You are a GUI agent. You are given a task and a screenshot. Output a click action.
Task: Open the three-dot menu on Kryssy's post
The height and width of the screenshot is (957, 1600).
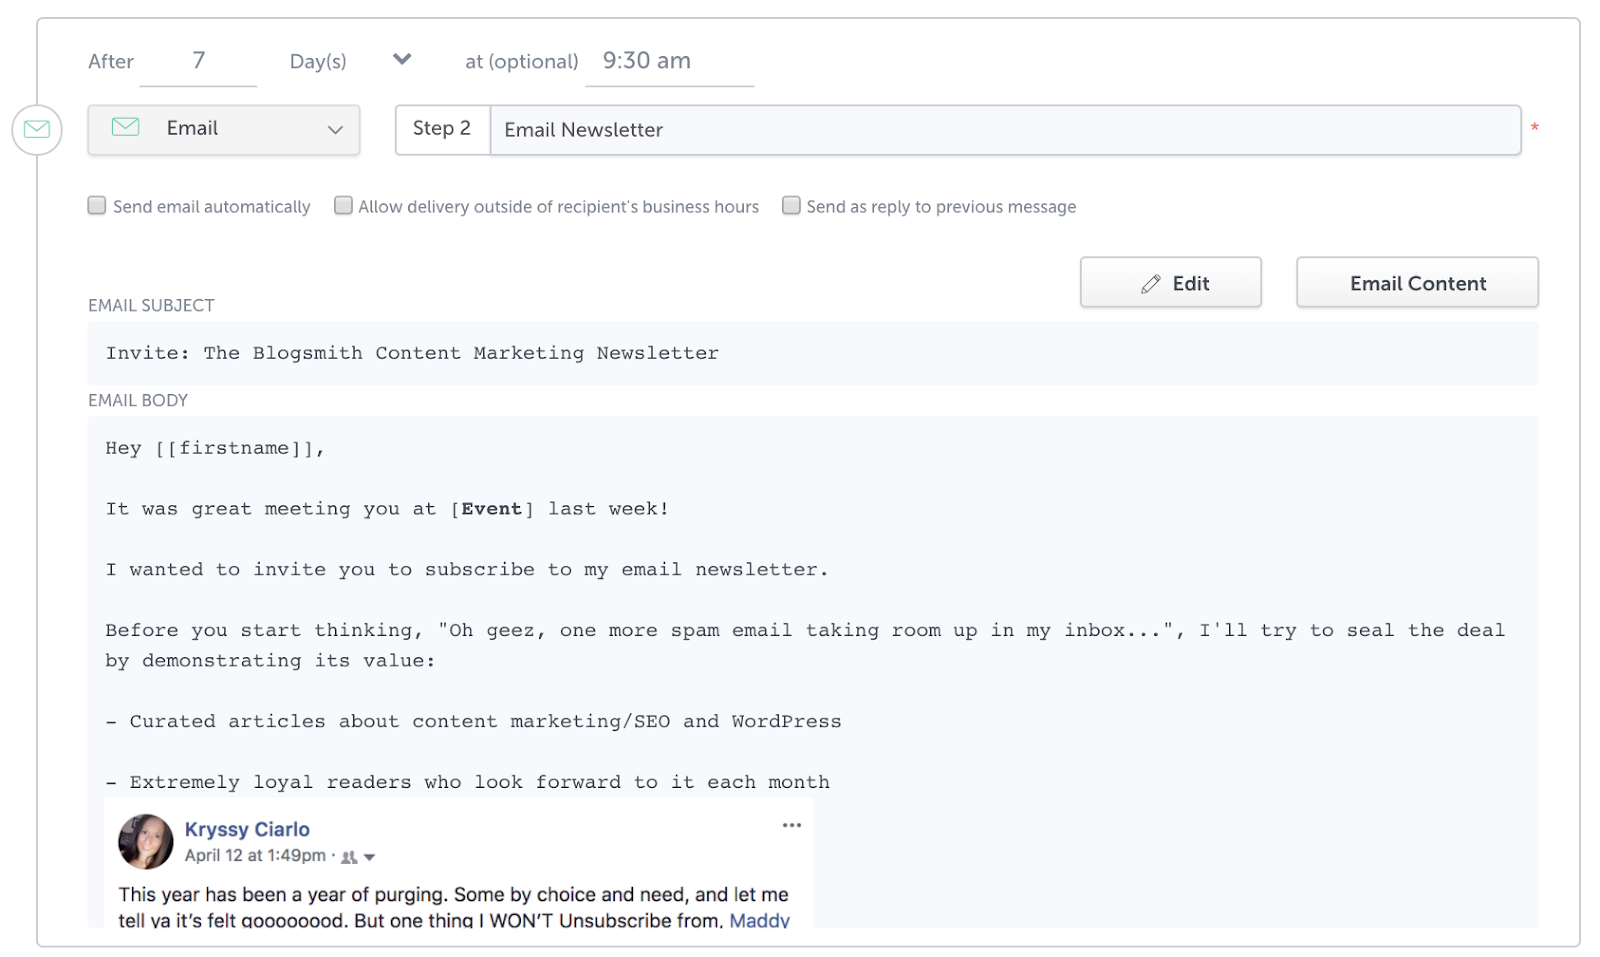click(x=792, y=825)
